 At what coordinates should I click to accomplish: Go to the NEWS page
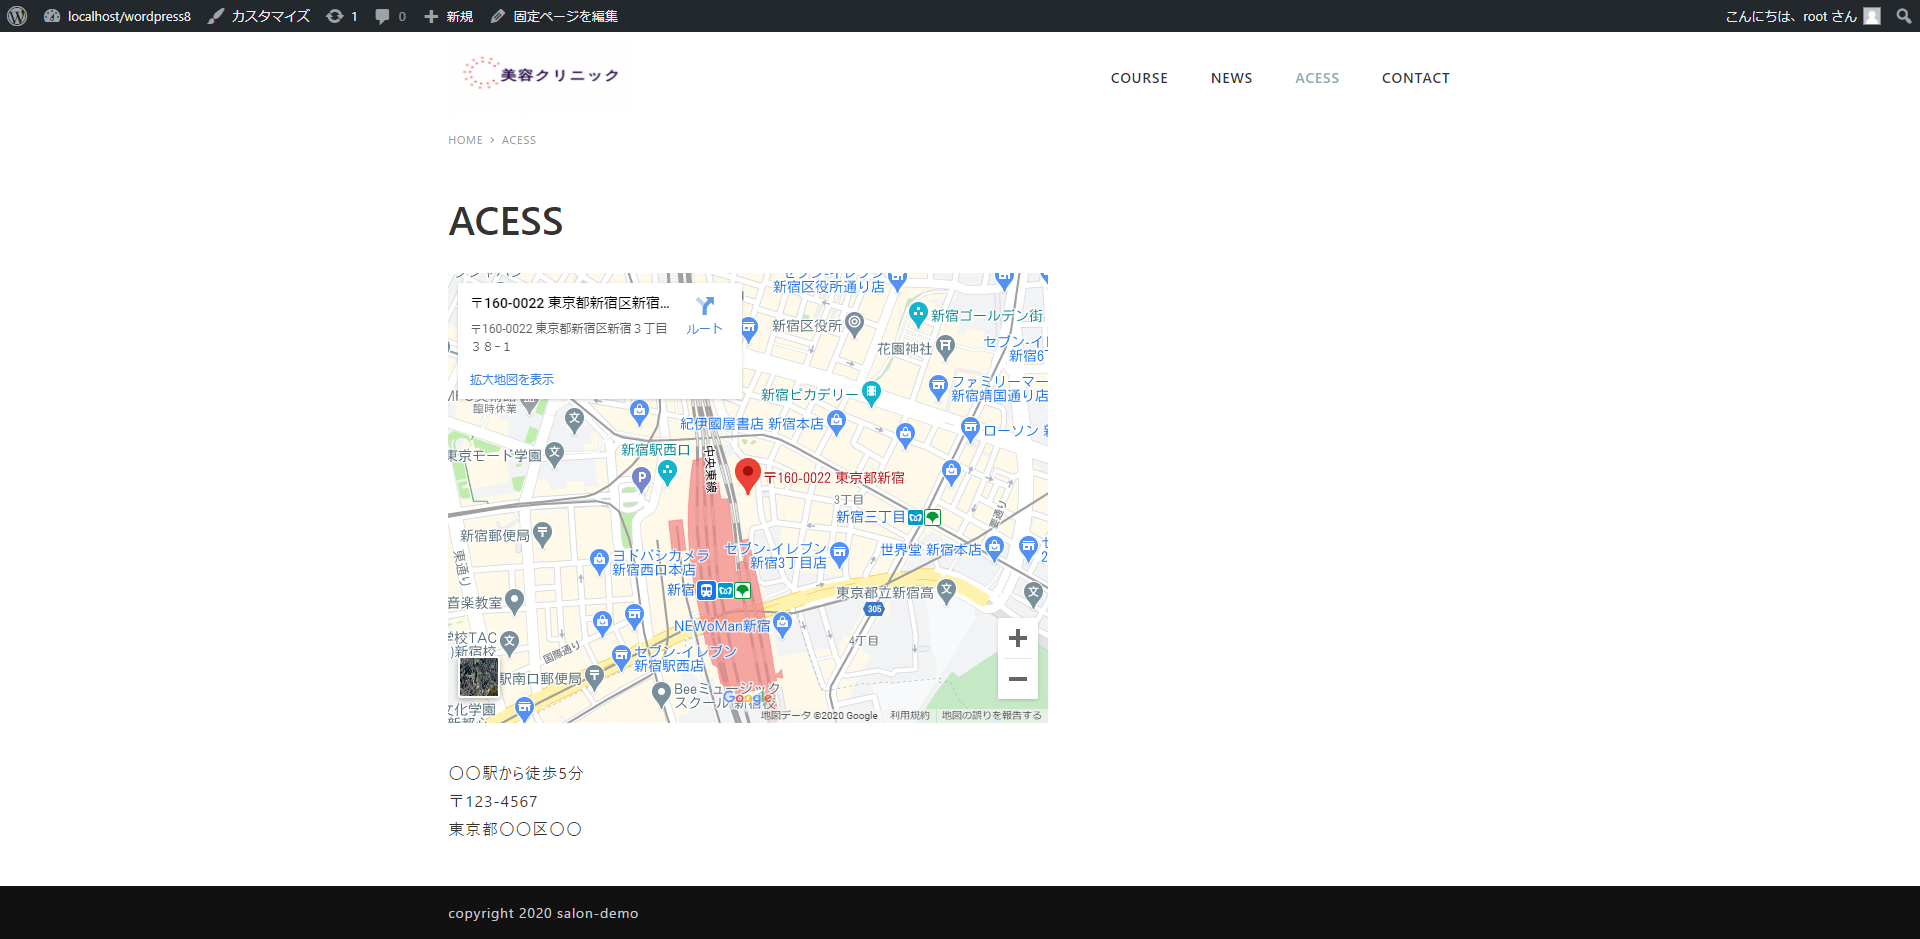tap(1231, 78)
